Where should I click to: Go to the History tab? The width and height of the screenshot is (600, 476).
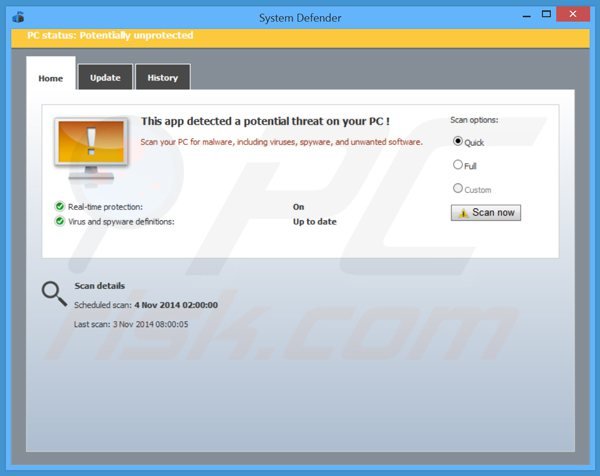(x=162, y=78)
